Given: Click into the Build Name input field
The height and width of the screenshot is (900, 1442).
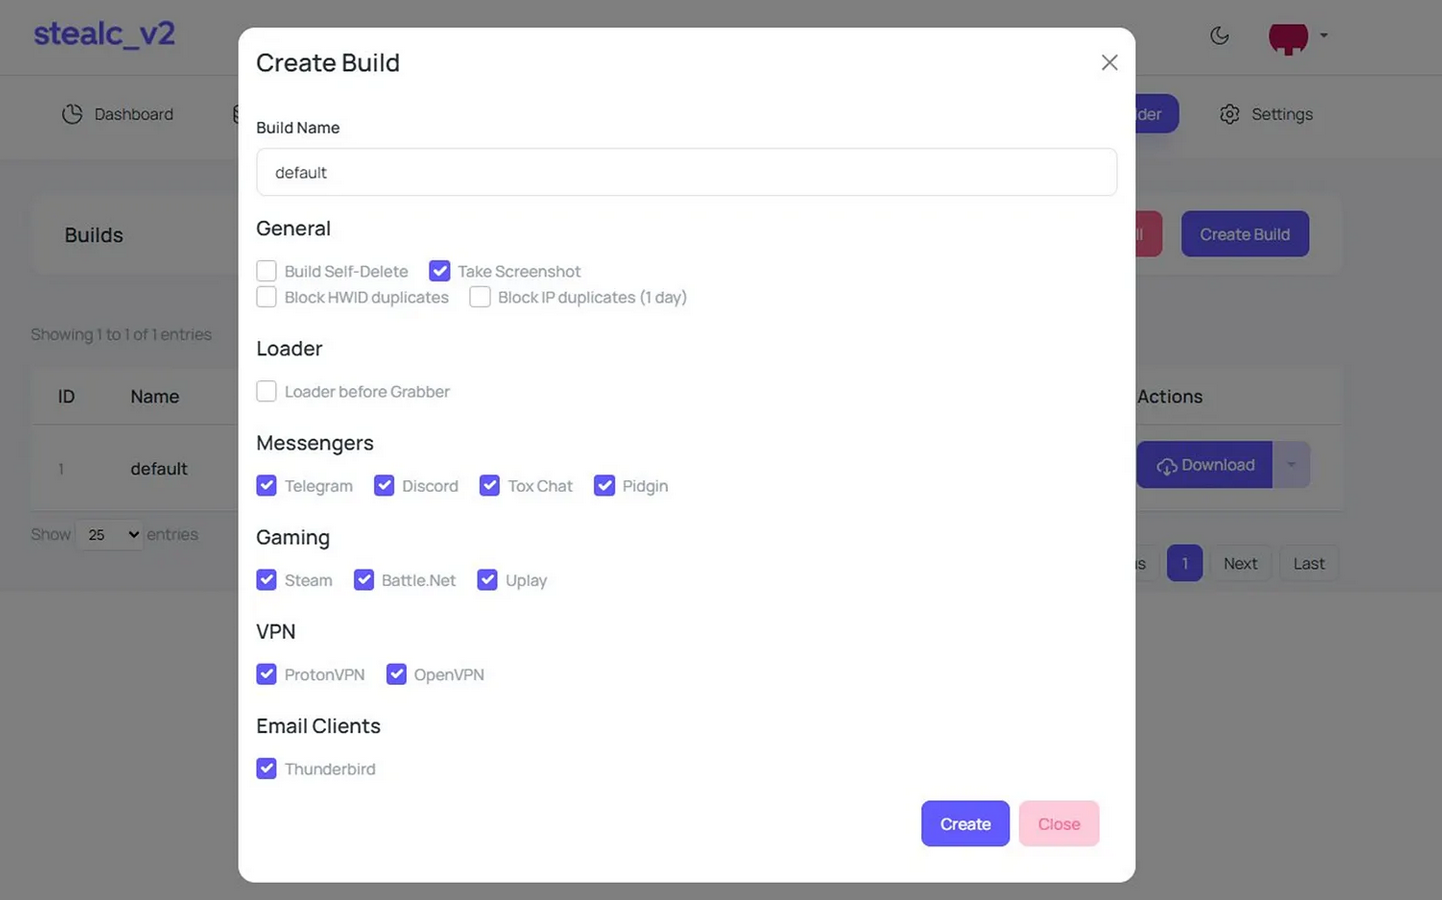Looking at the screenshot, I should point(686,172).
